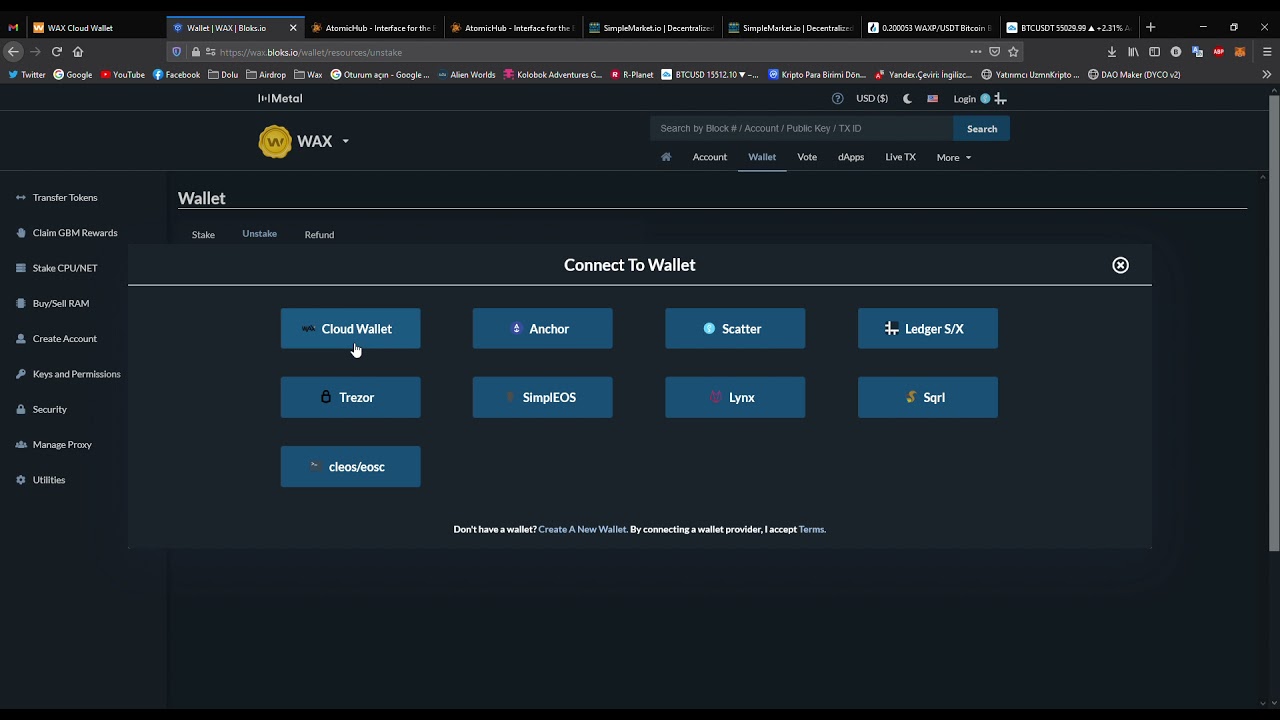Open a new browser tab

(x=1150, y=27)
